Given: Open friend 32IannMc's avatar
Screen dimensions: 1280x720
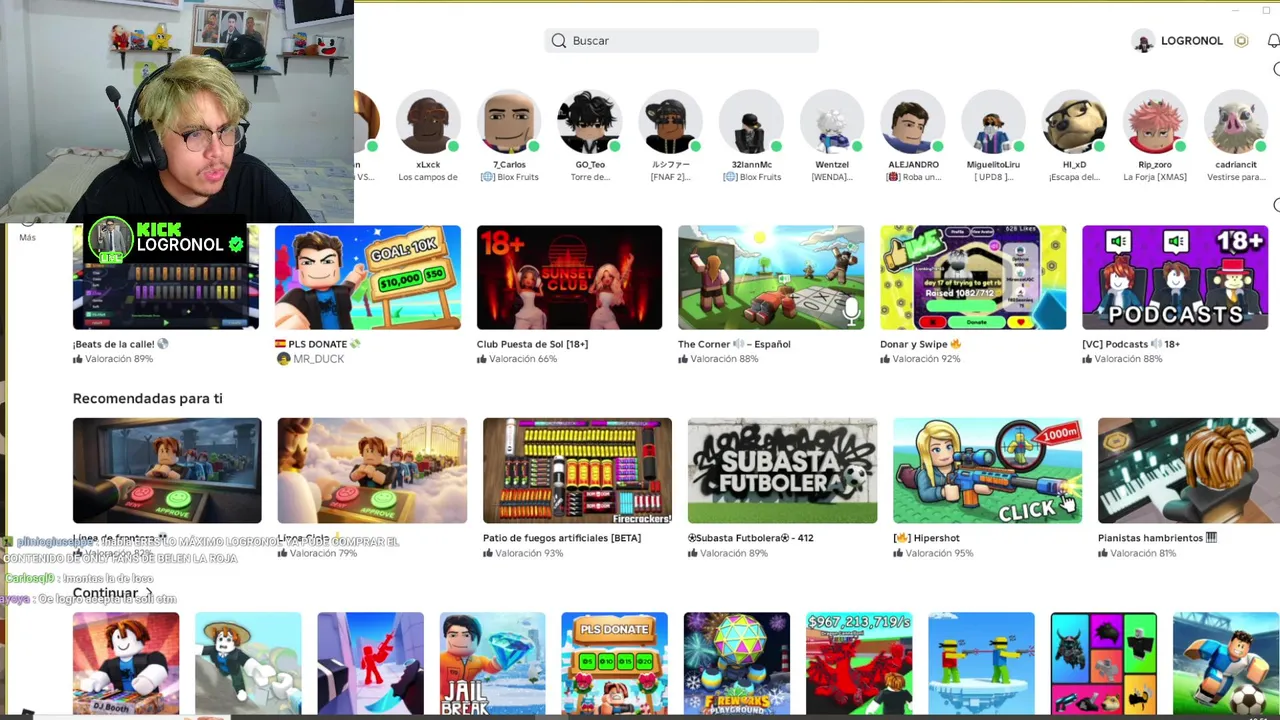Looking at the screenshot, I should 751,123.
